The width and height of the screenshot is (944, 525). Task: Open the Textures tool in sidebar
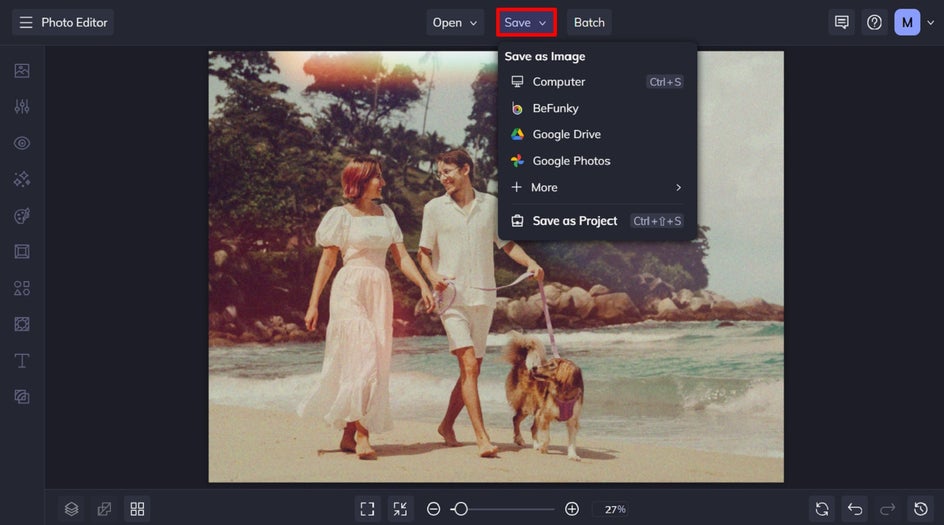tap(22, 397)
